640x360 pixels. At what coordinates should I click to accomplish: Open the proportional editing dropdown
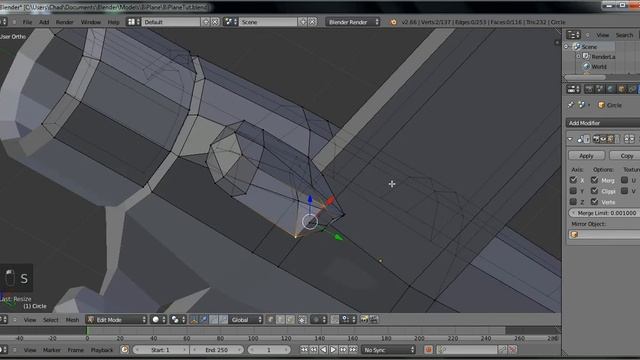point(318,320)
